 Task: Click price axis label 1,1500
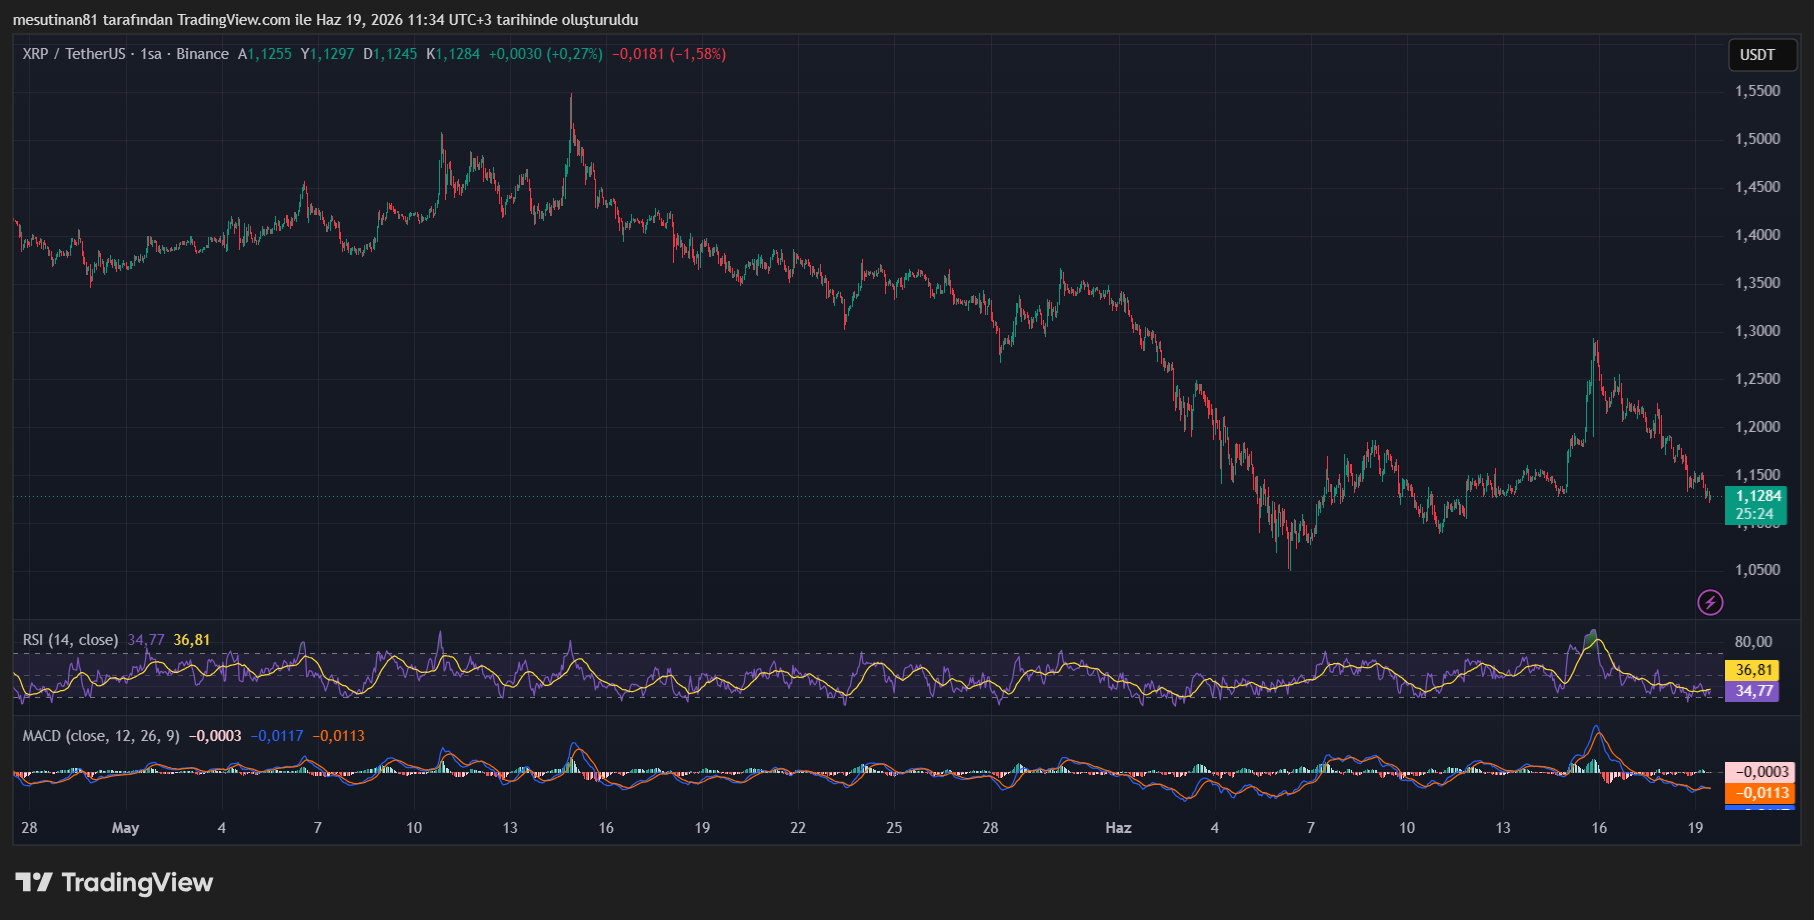pyautogui.click(x=1757, y=475)
